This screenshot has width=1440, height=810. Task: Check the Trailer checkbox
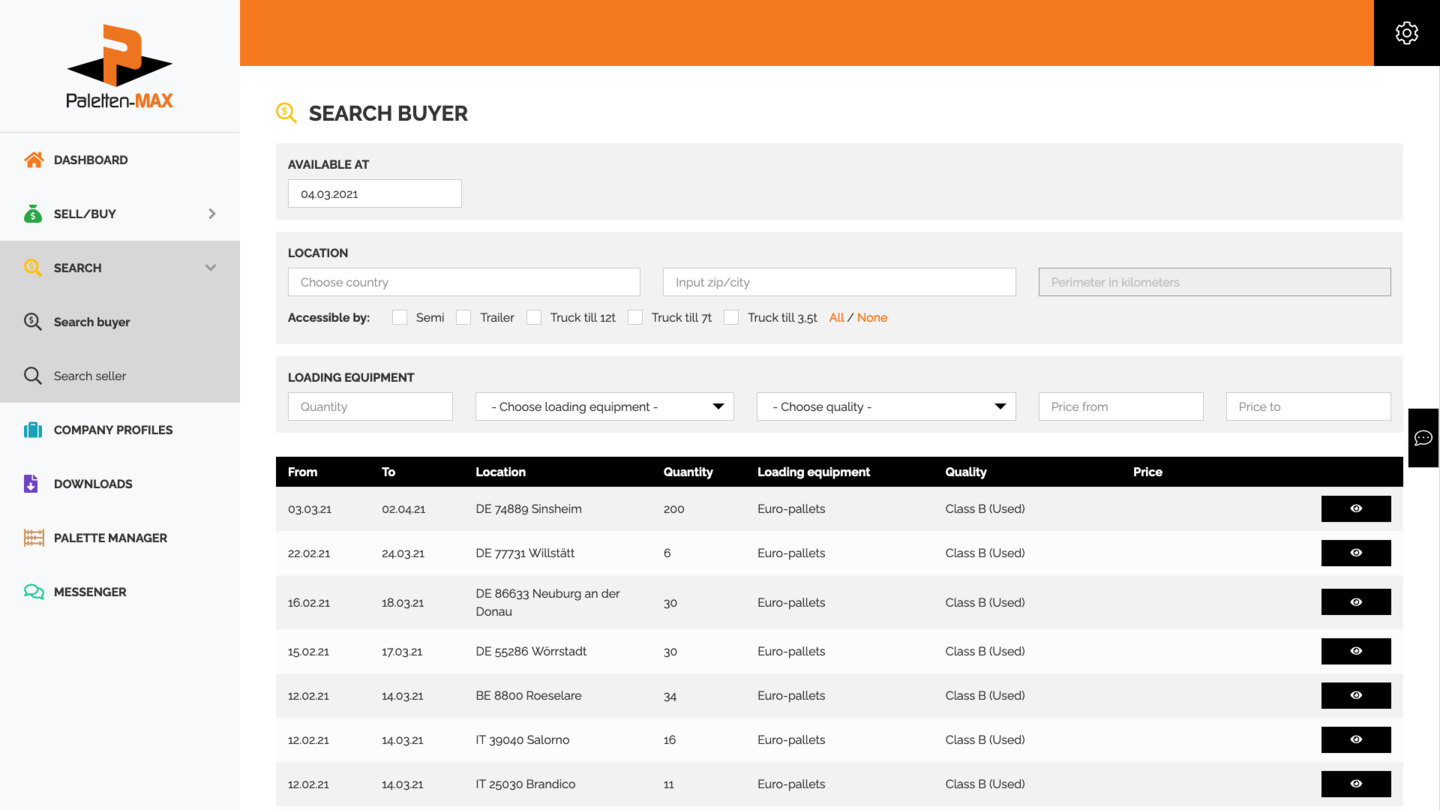[x=464, y=318]
